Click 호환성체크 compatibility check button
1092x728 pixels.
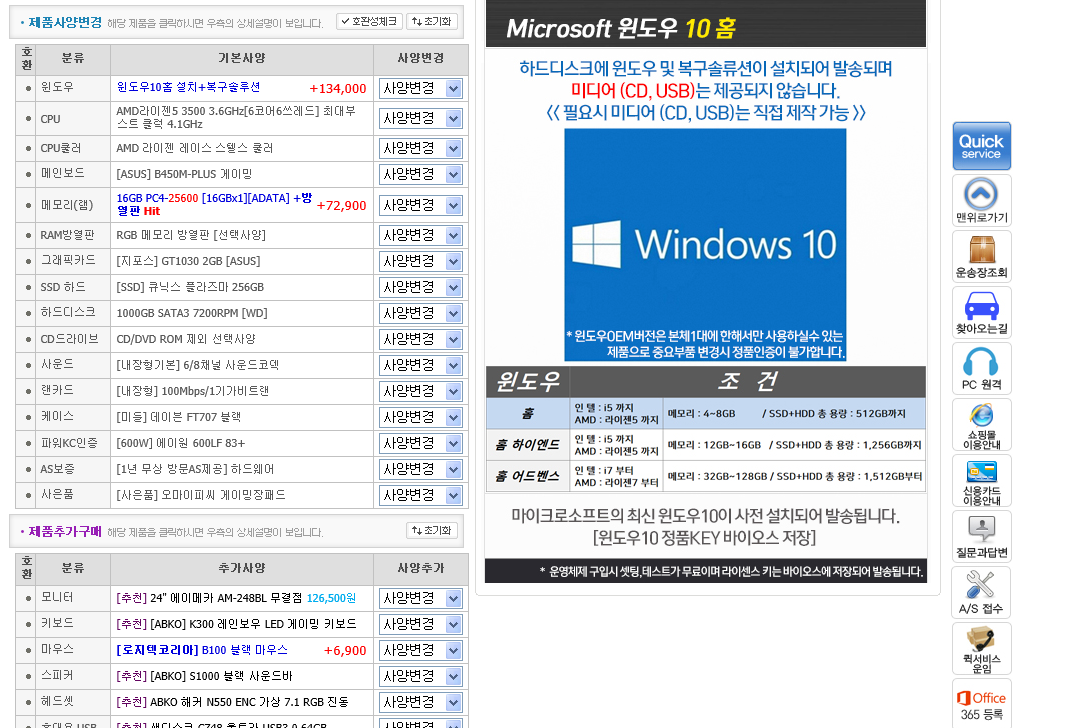pyautogui.click(x=369, y=22)
